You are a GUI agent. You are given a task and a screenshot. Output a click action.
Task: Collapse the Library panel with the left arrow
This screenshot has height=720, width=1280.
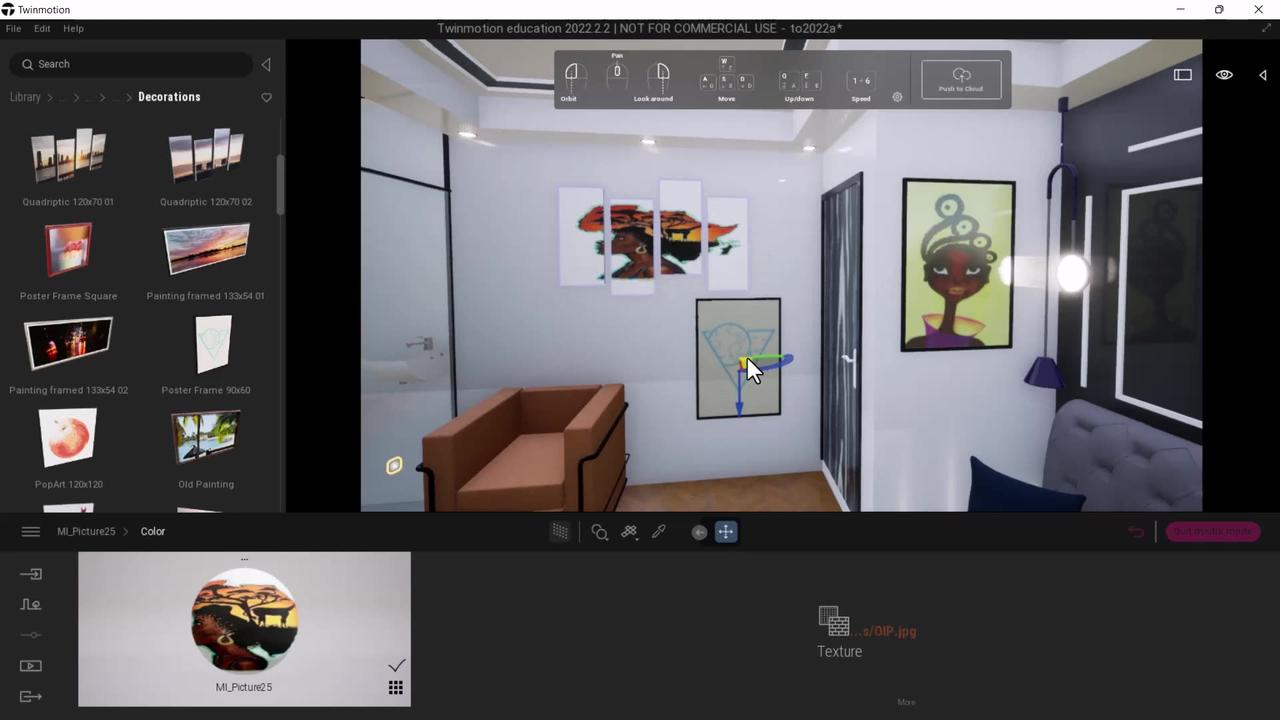click(x=266, y=64)
